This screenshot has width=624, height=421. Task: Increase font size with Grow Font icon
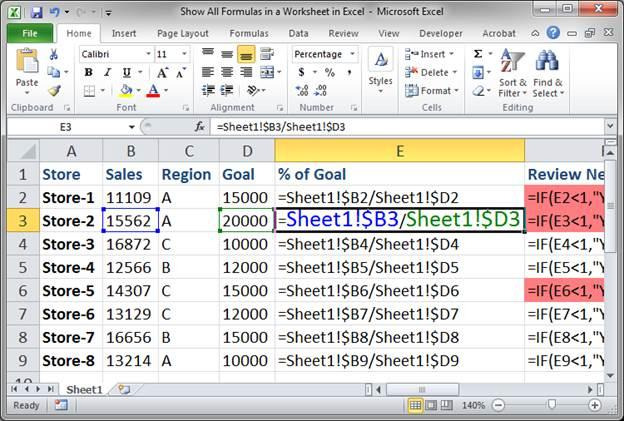point(162,72)
